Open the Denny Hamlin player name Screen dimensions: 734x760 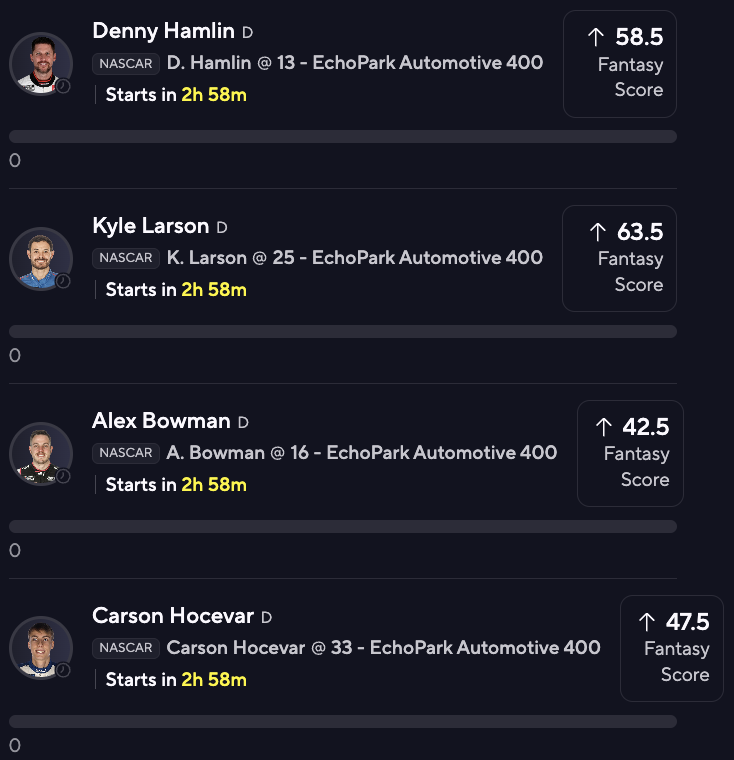(x=163, y=31)
